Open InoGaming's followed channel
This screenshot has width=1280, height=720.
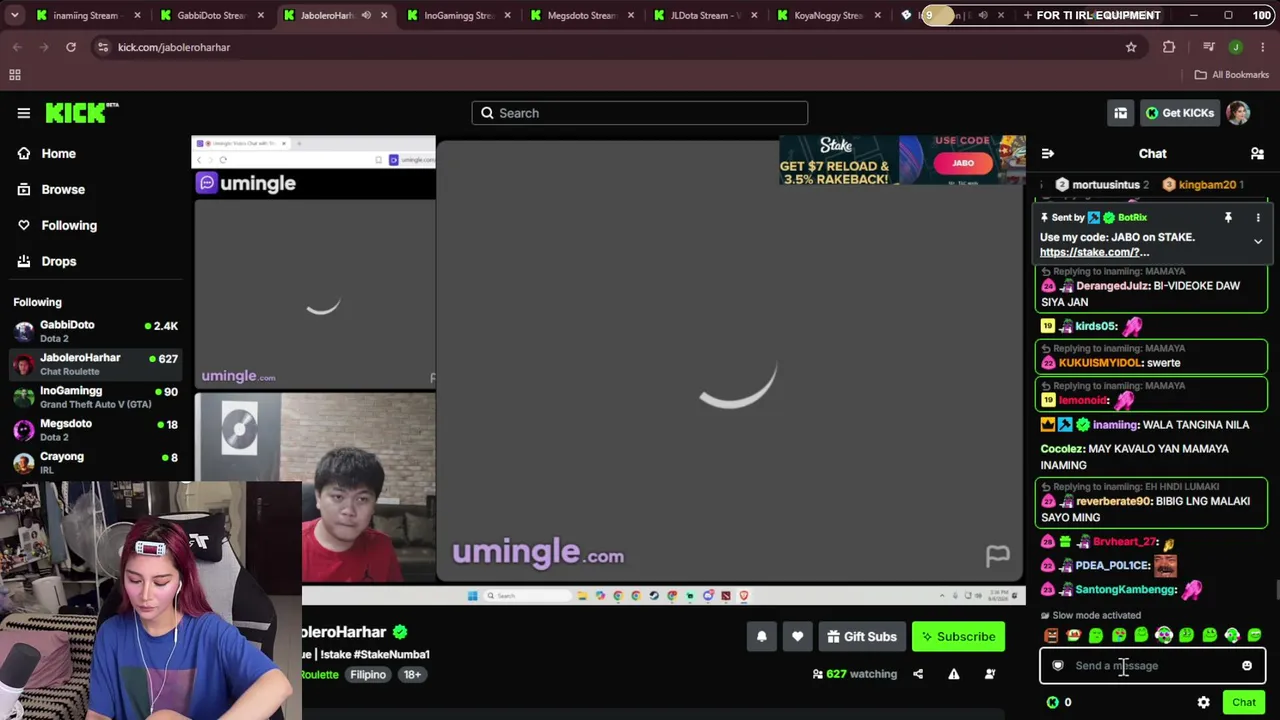point(95,397)
